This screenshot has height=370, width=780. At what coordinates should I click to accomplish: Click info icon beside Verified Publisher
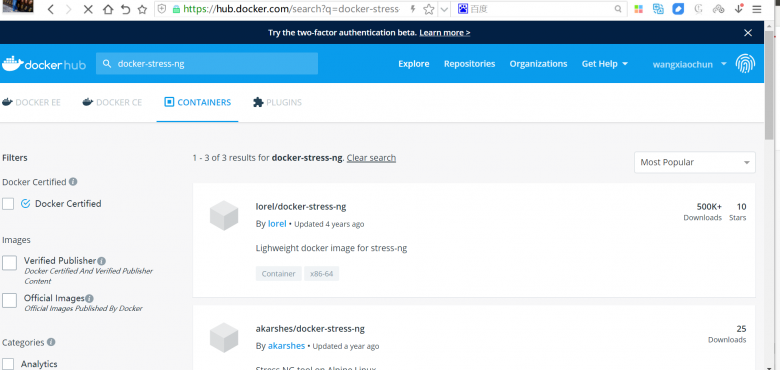[x=101, y=261]
